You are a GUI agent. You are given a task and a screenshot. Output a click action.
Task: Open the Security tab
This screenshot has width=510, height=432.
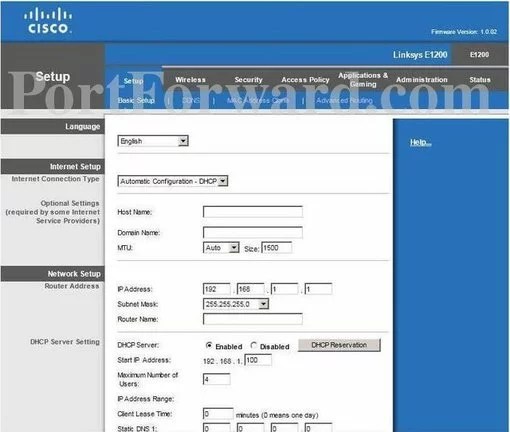[248, 80]
